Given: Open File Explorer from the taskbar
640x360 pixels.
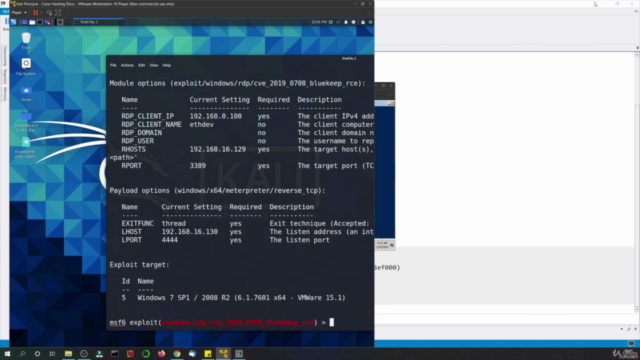Looking at the screenshot, I should (x=68, y=353).
